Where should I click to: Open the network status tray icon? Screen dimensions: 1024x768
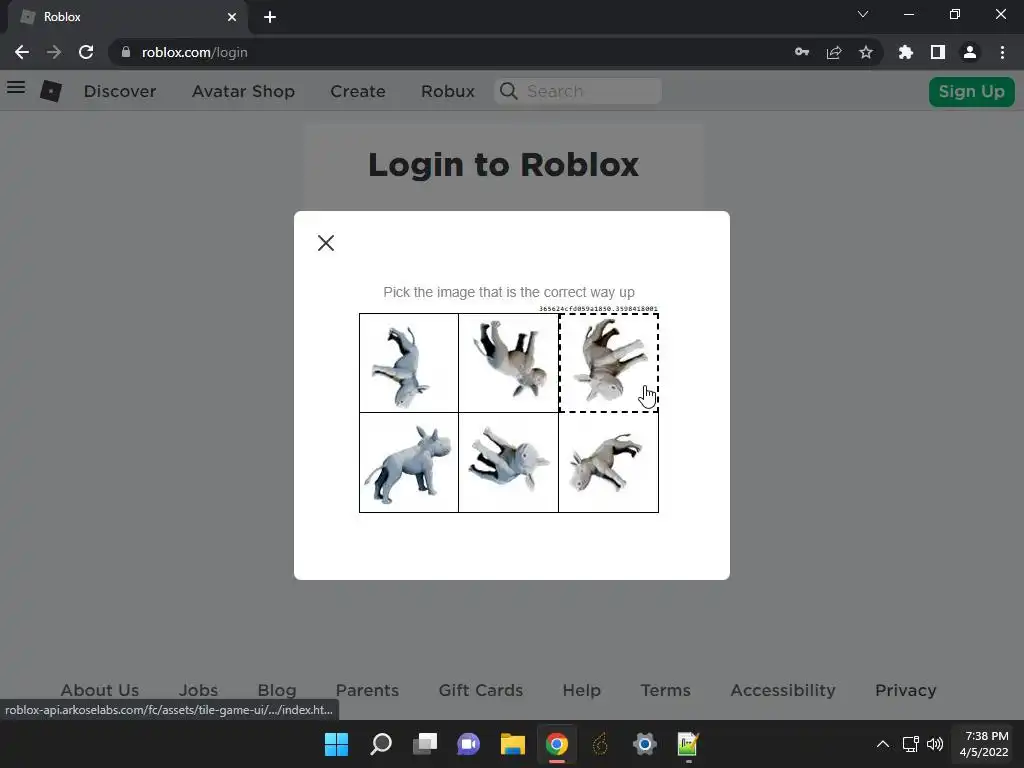(910, 744)
